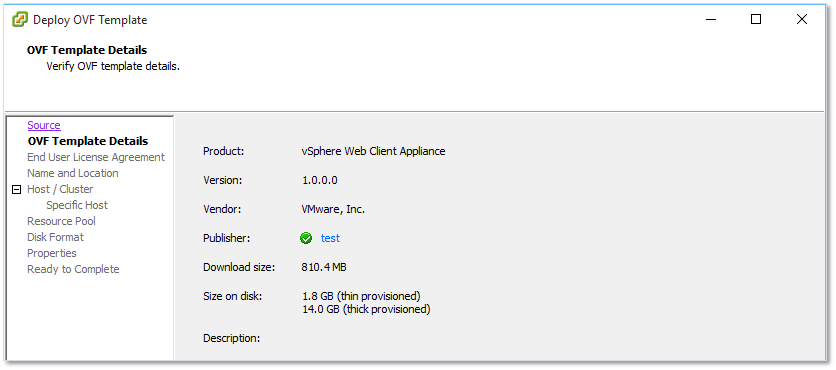Click the thick provisioned size text

(x=366, y=309)
